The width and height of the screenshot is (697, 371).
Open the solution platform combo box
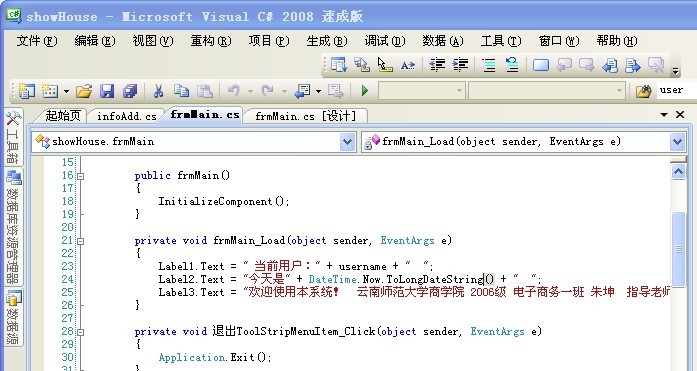point(547,91)
